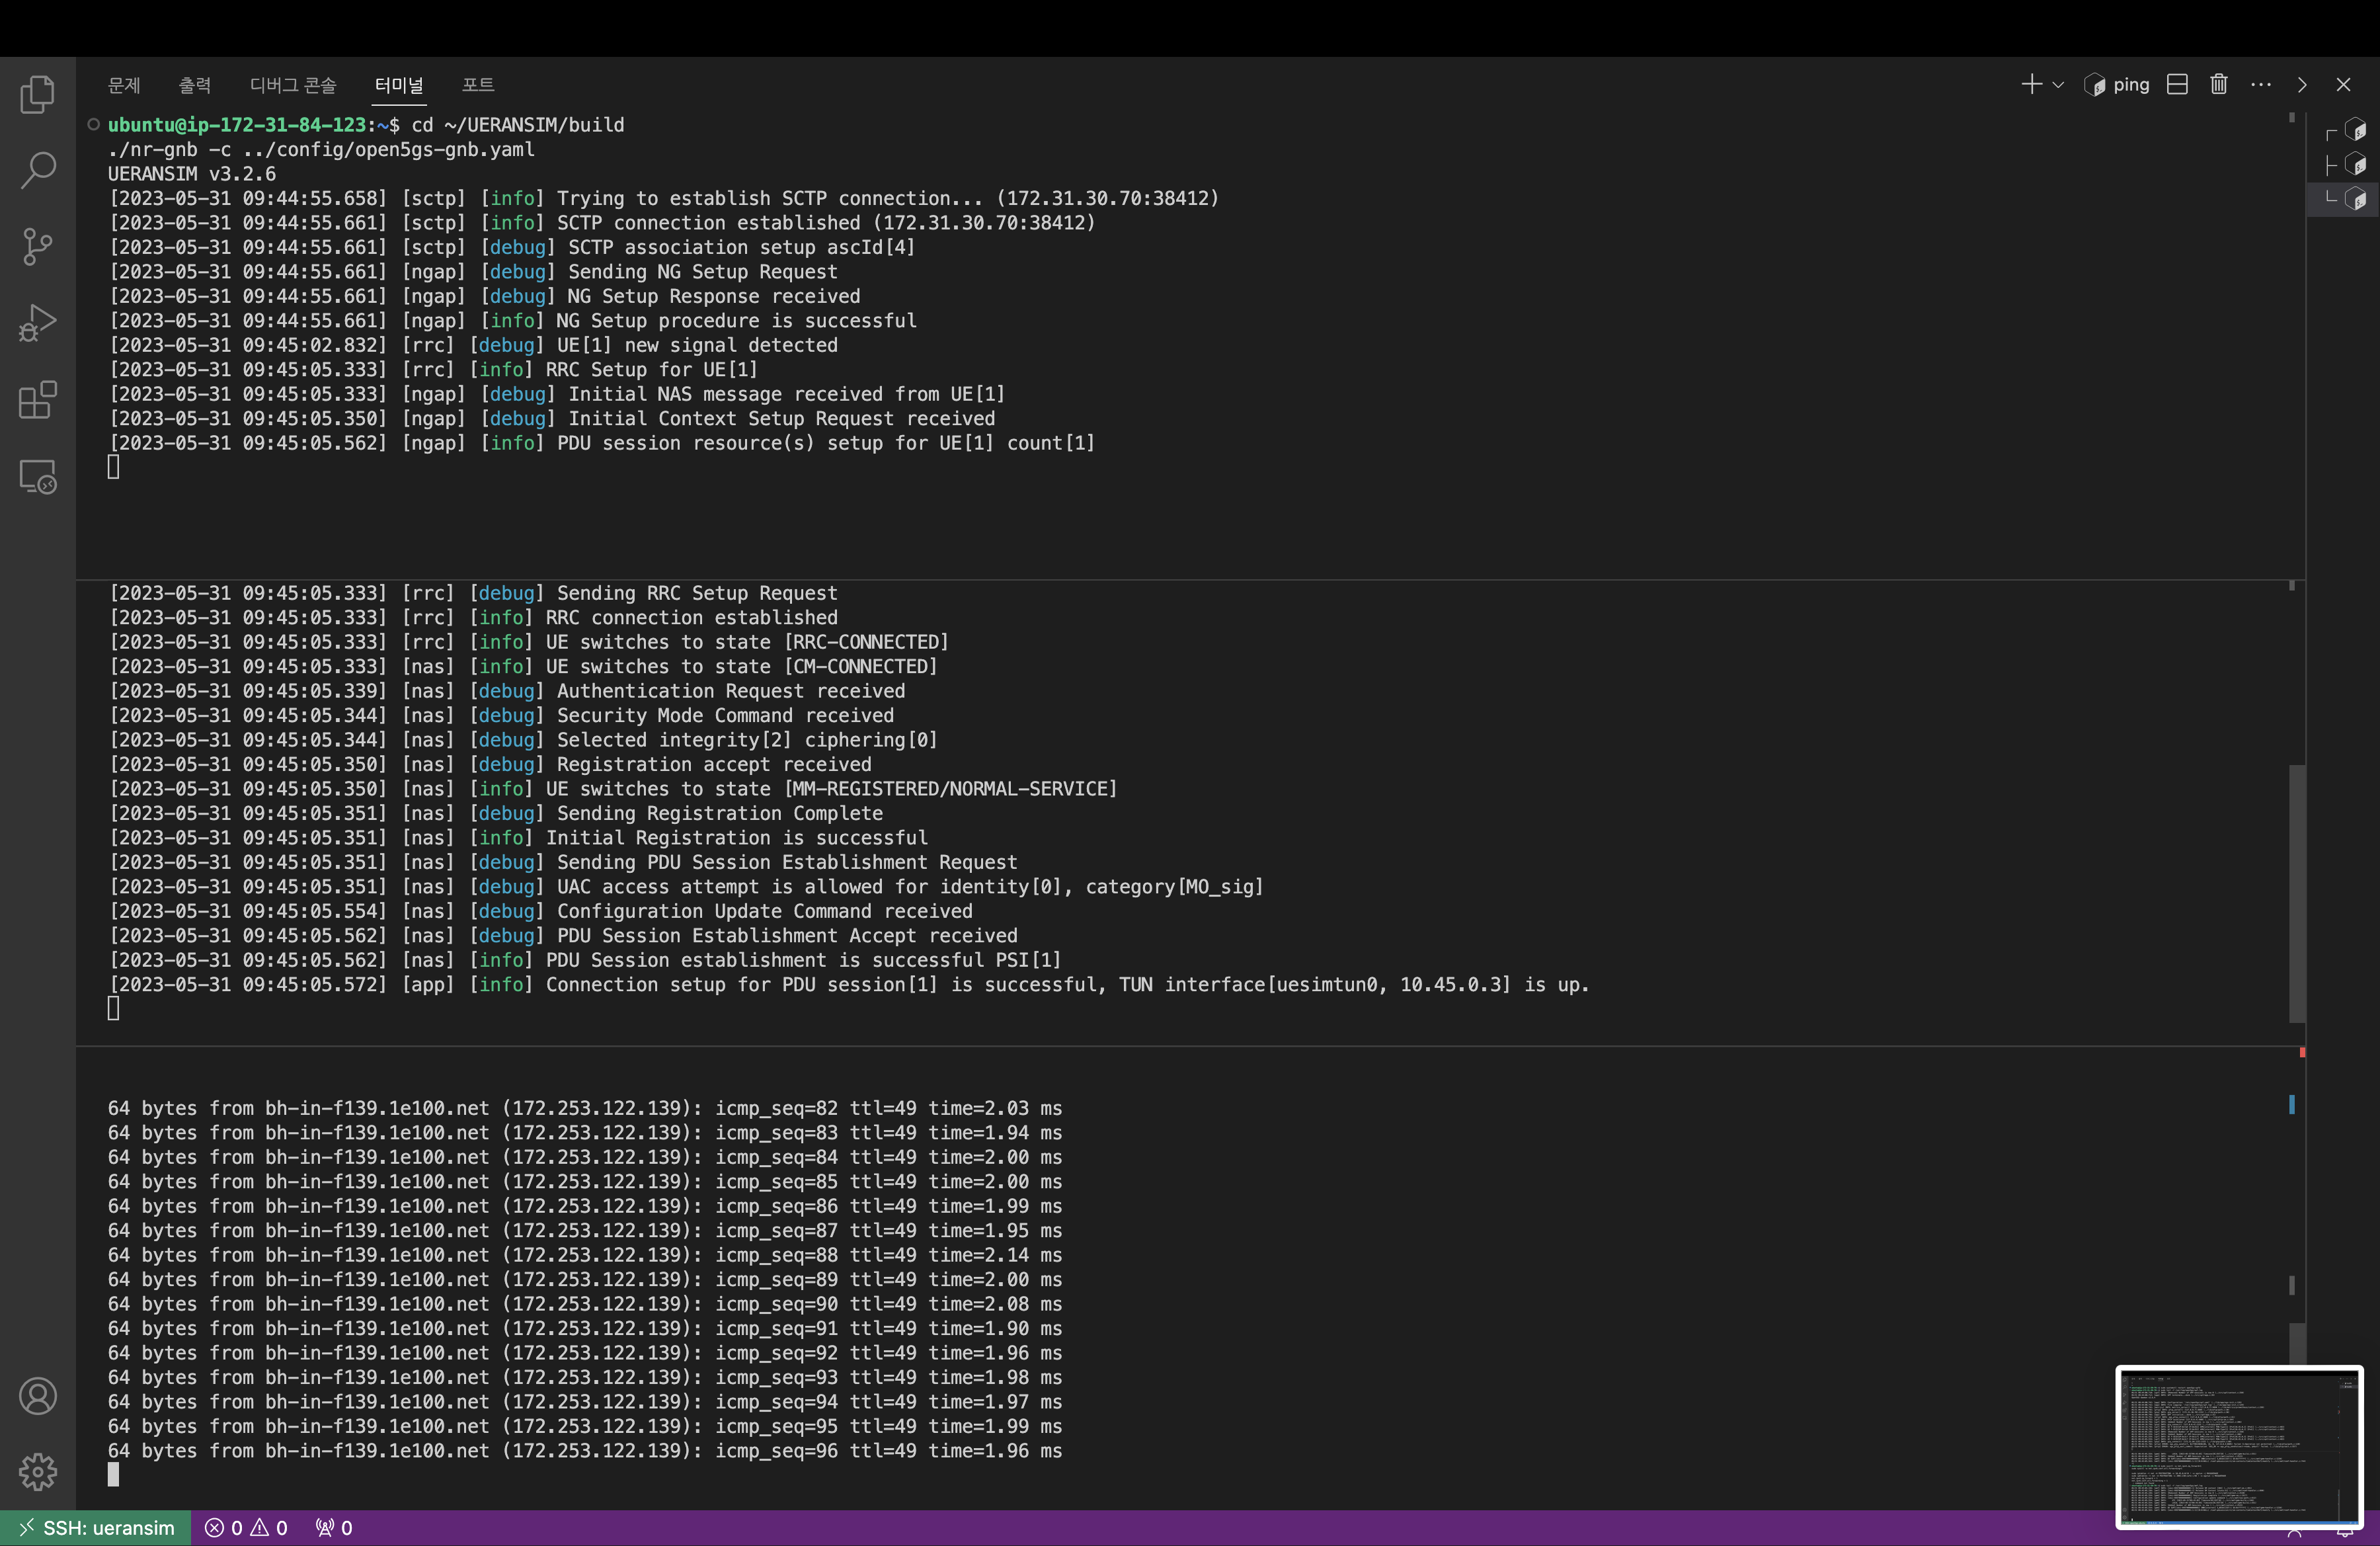
Task: Open terminal panel more actions menu
Action: (2260, 85)
